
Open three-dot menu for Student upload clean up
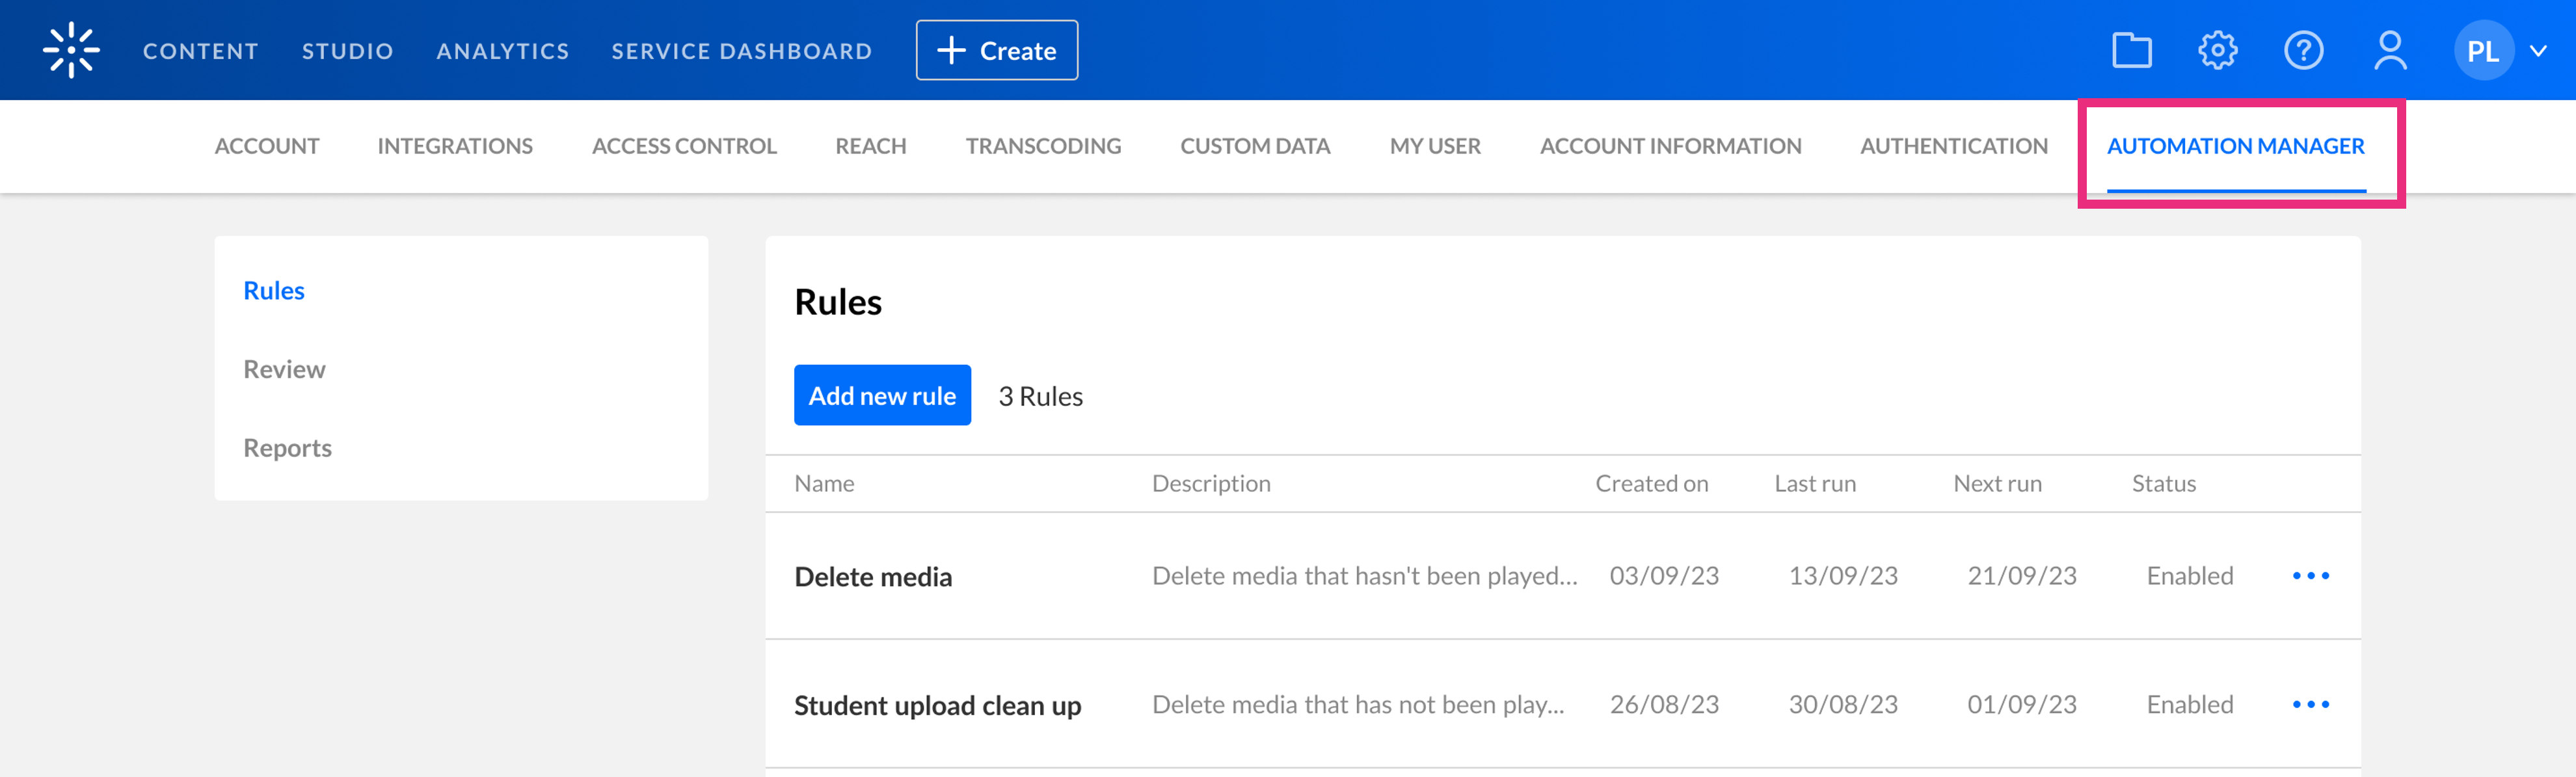pos(2310,705)
